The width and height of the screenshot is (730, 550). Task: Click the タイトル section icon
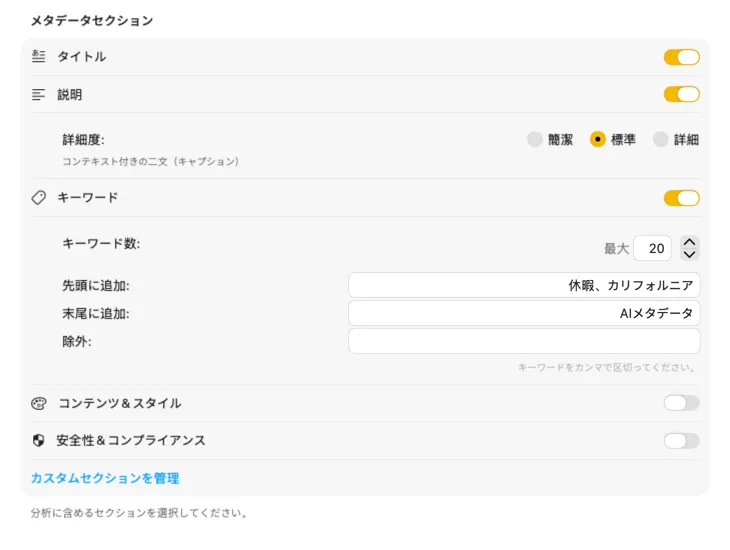click(39, 56)
